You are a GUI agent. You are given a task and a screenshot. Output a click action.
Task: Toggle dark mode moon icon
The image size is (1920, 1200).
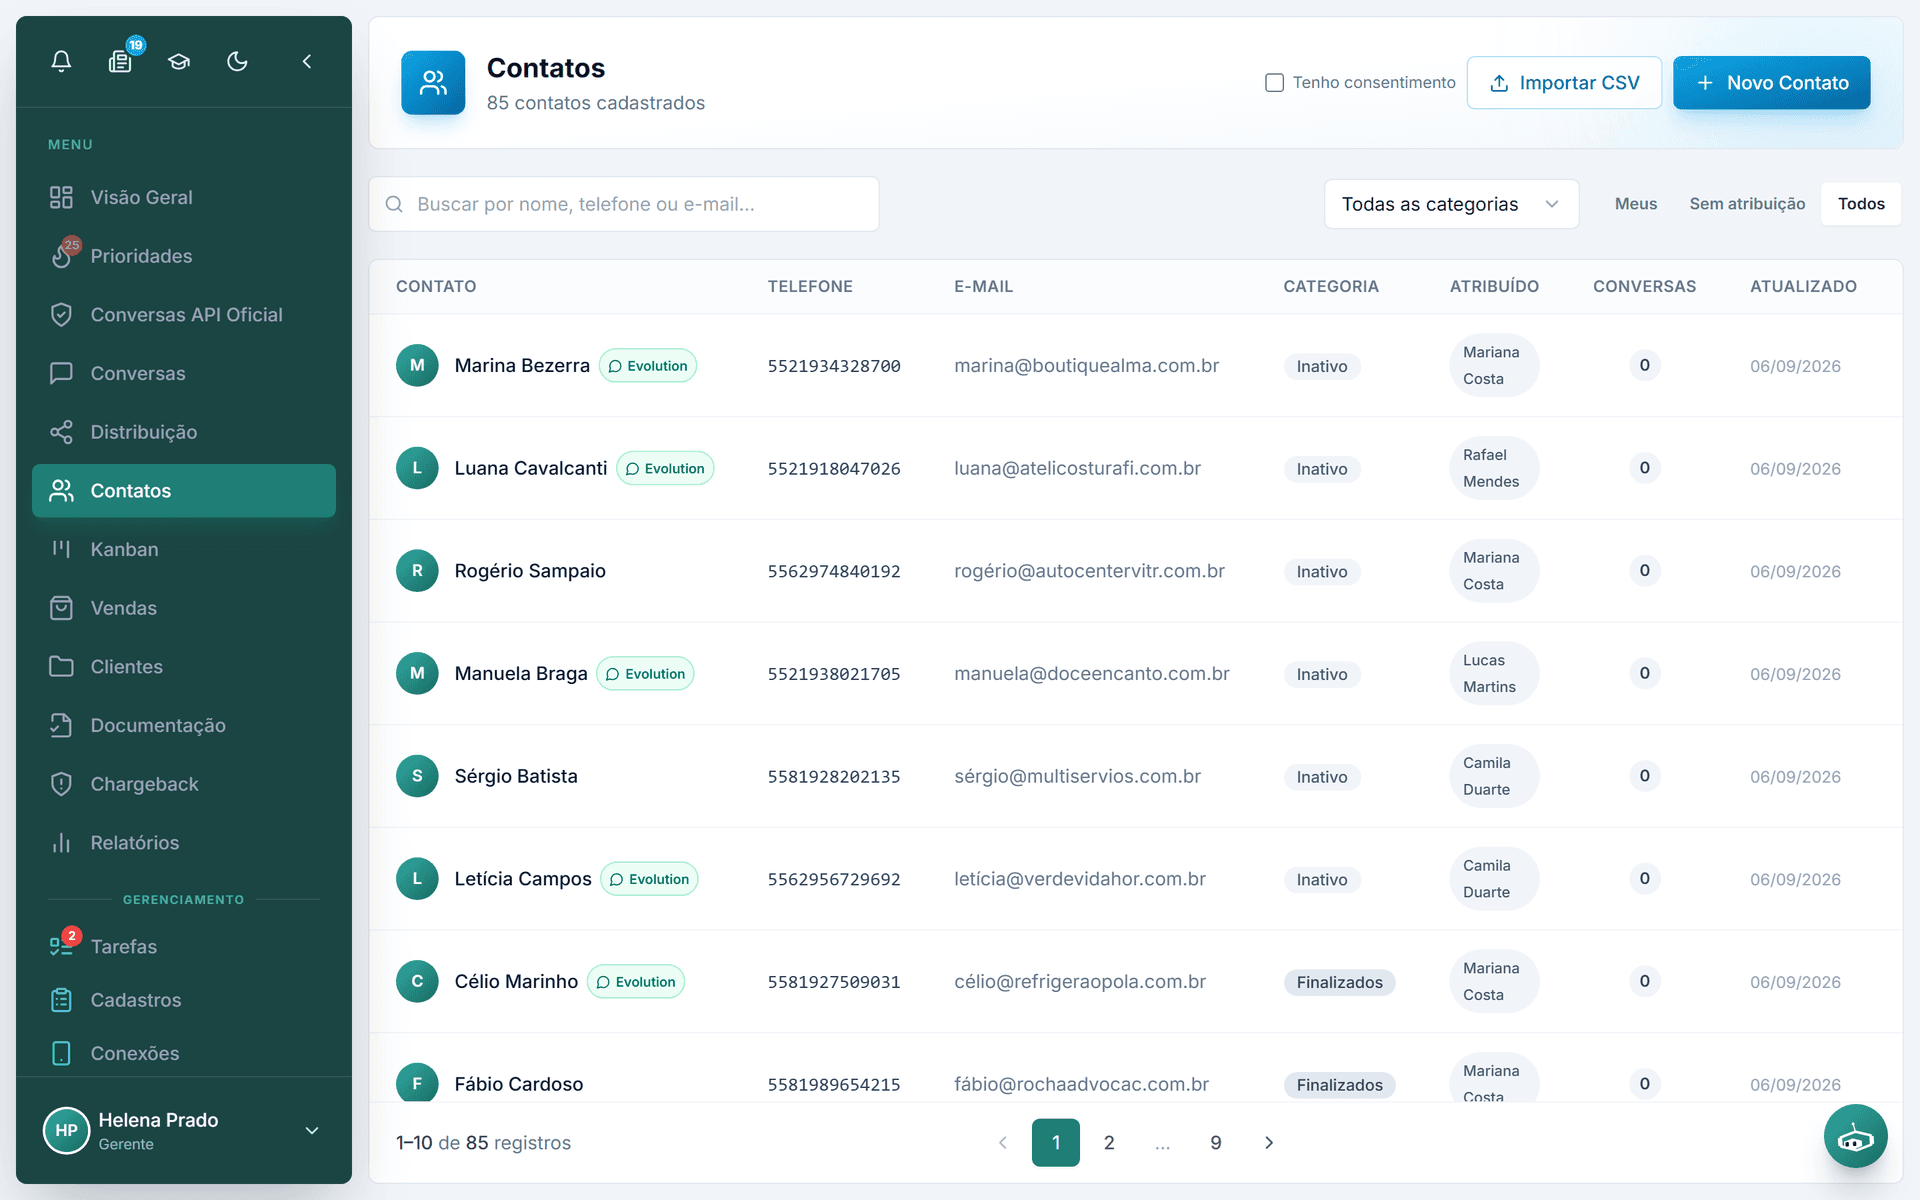click(x=237, y=61)
